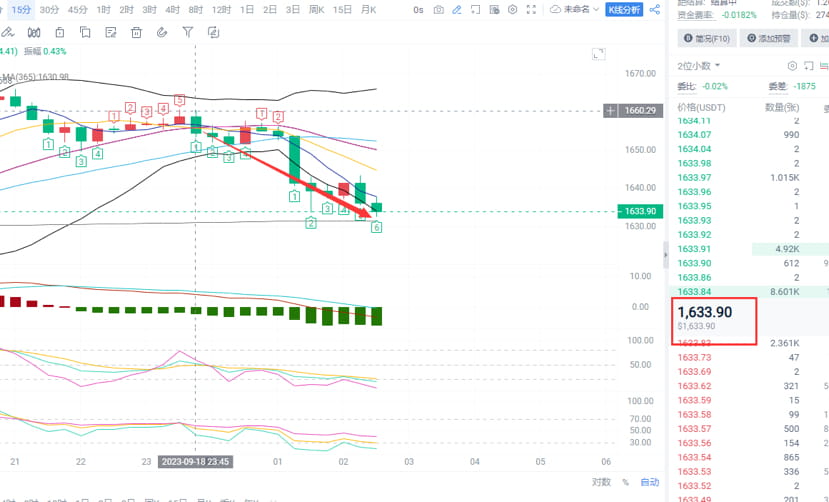Click the add-window layout icon in top bar
Screen dimensions: 829x502
pyautogui.click(x=475, y=10)
